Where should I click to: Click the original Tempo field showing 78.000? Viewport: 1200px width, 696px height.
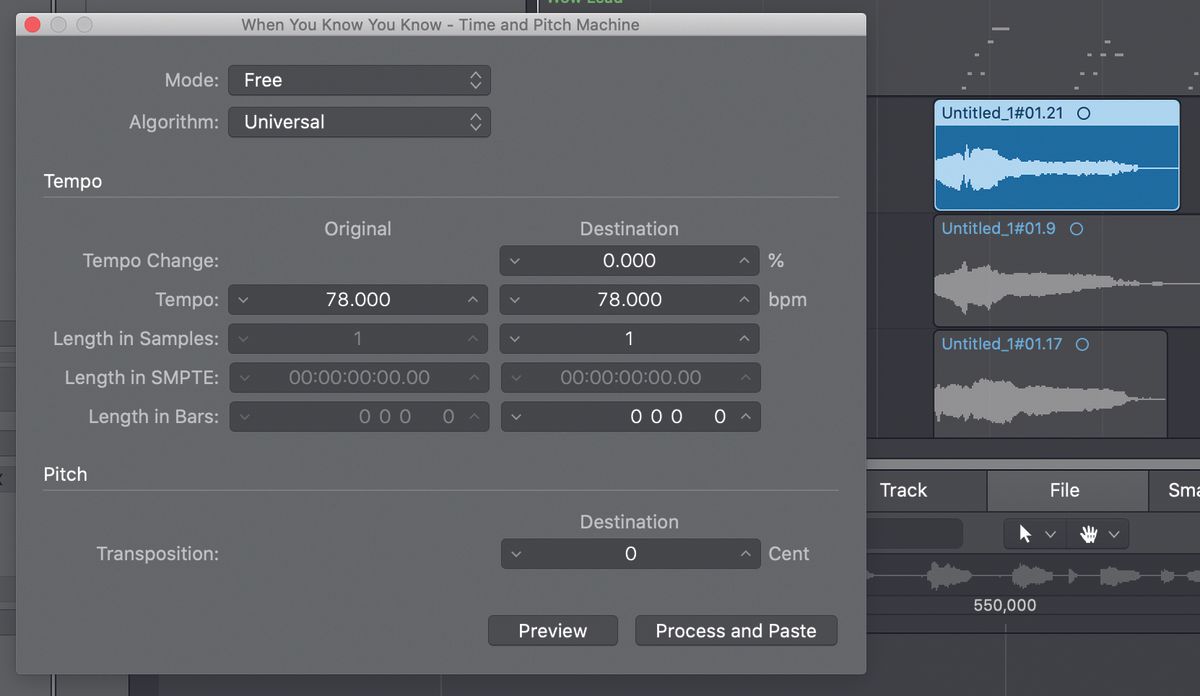pyautogui.click(x=357, y=299)
